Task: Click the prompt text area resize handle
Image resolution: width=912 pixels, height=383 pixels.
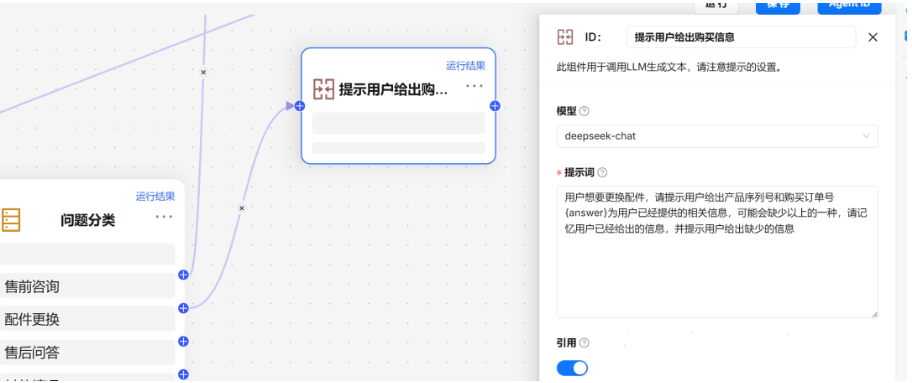Action: point(874,314)
